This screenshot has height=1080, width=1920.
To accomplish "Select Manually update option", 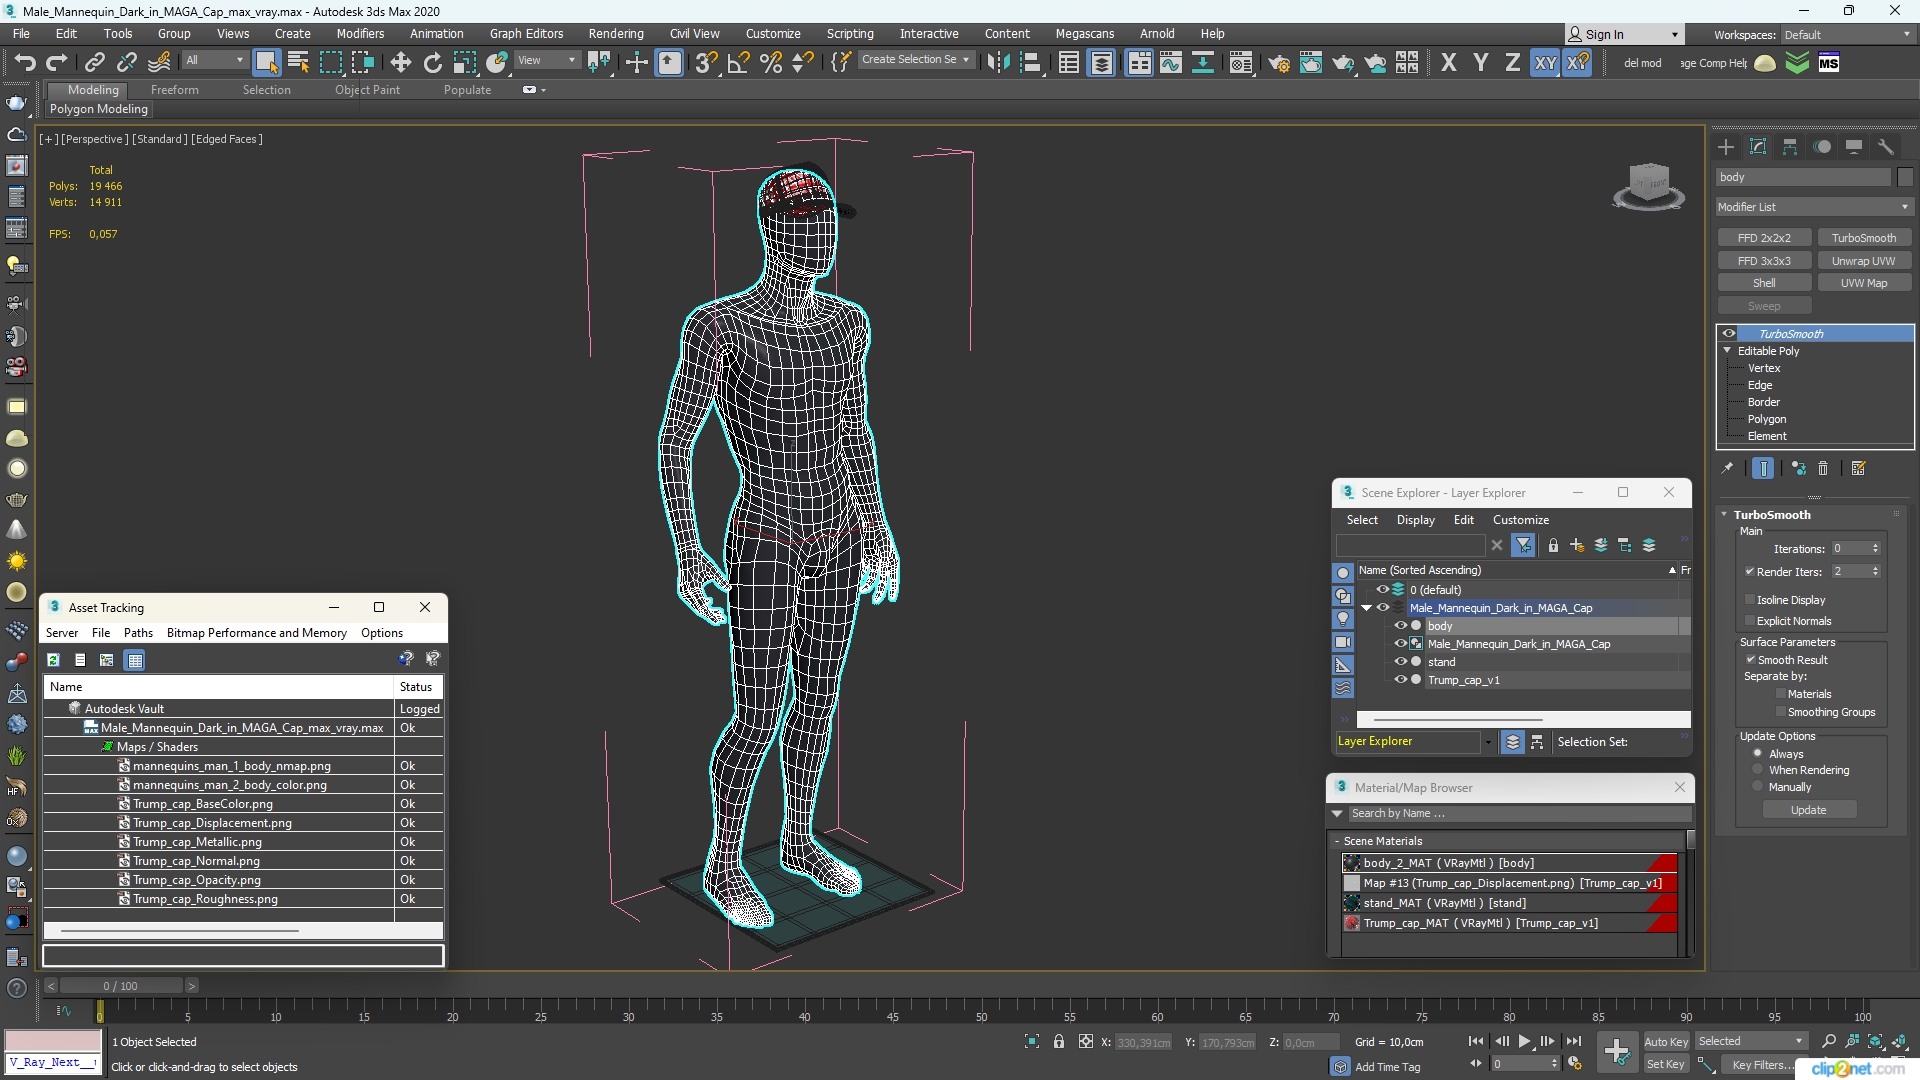I will click(1757, 787).
